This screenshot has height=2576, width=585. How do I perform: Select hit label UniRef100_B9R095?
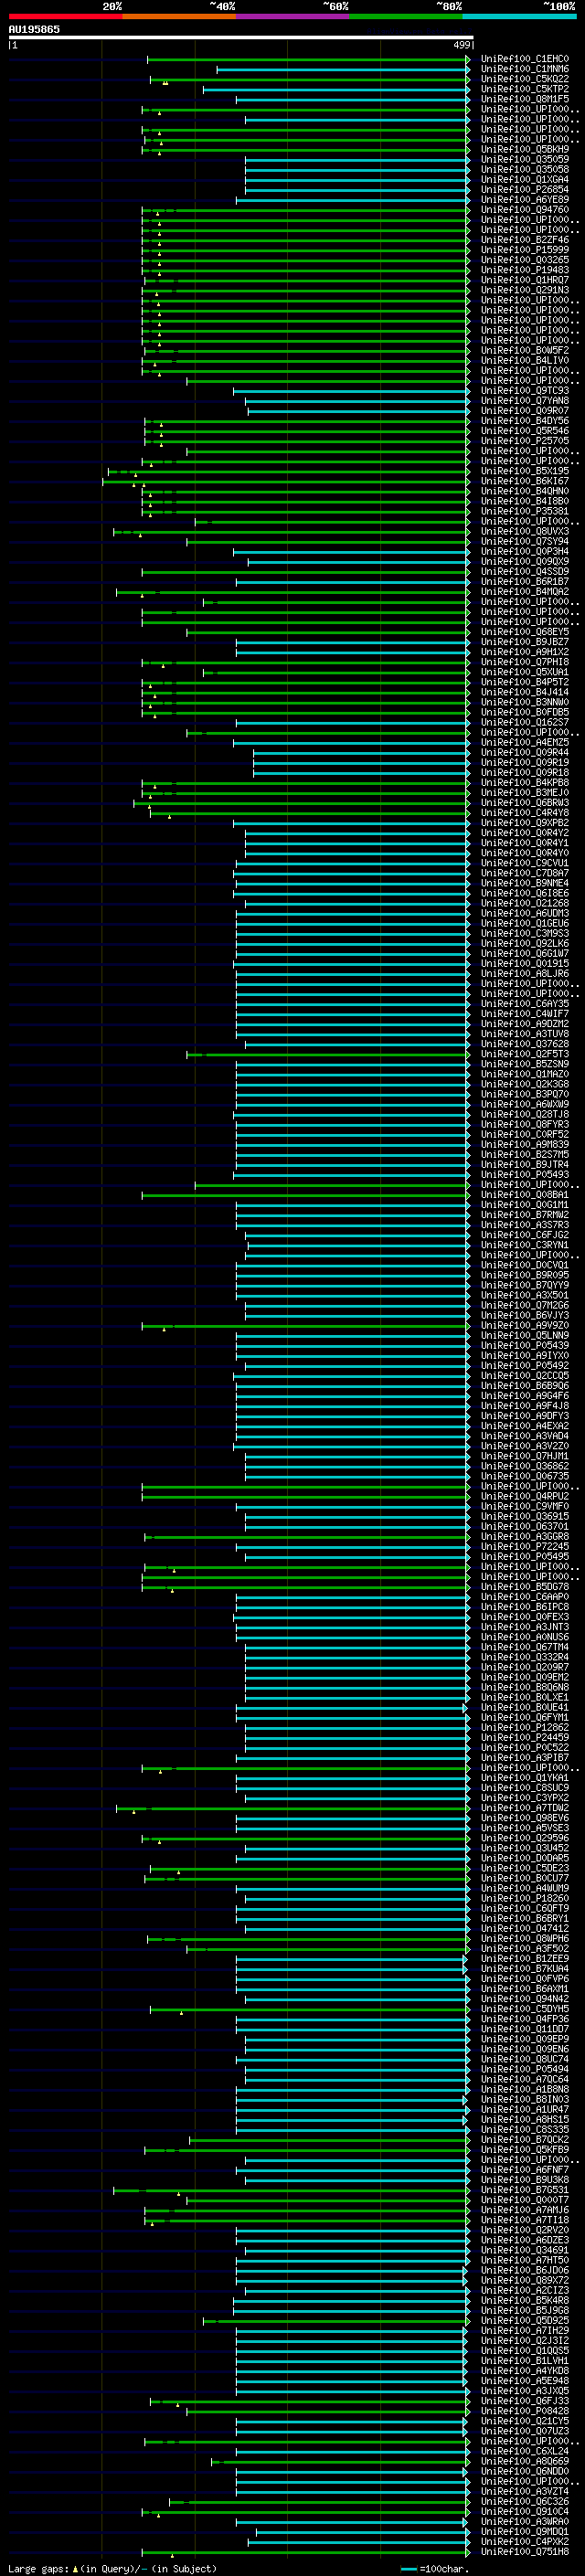[524, 1275]
